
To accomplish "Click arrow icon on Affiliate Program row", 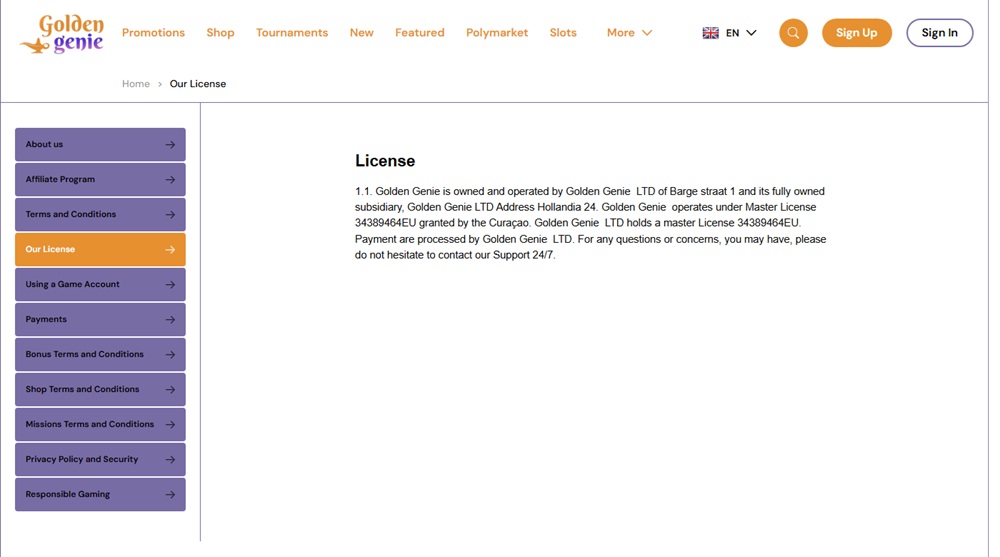I will [x=170, y=180].
